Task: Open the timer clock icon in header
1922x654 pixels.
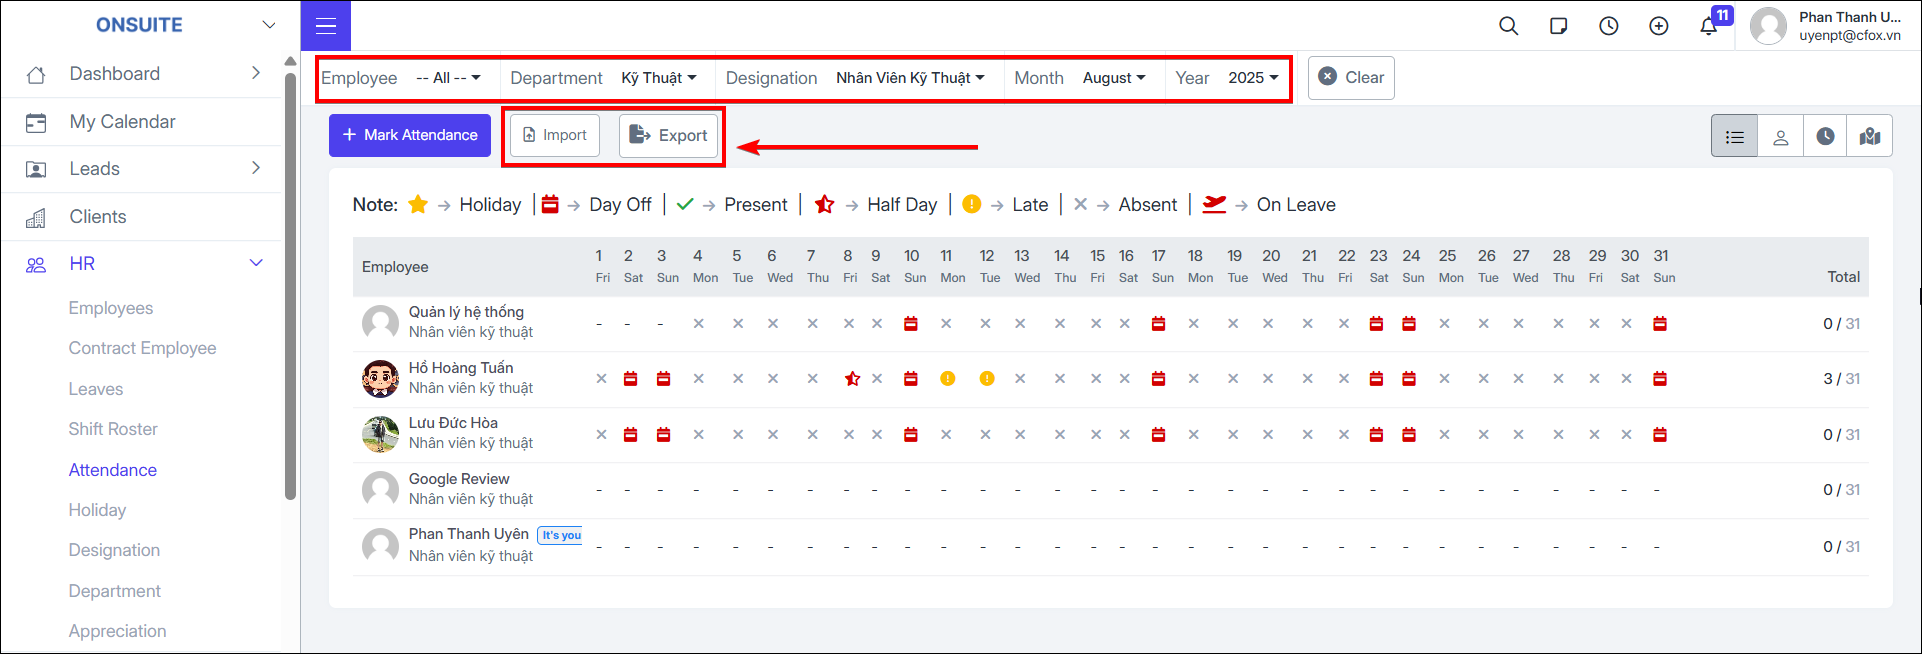Action: tap(1609, 26)
